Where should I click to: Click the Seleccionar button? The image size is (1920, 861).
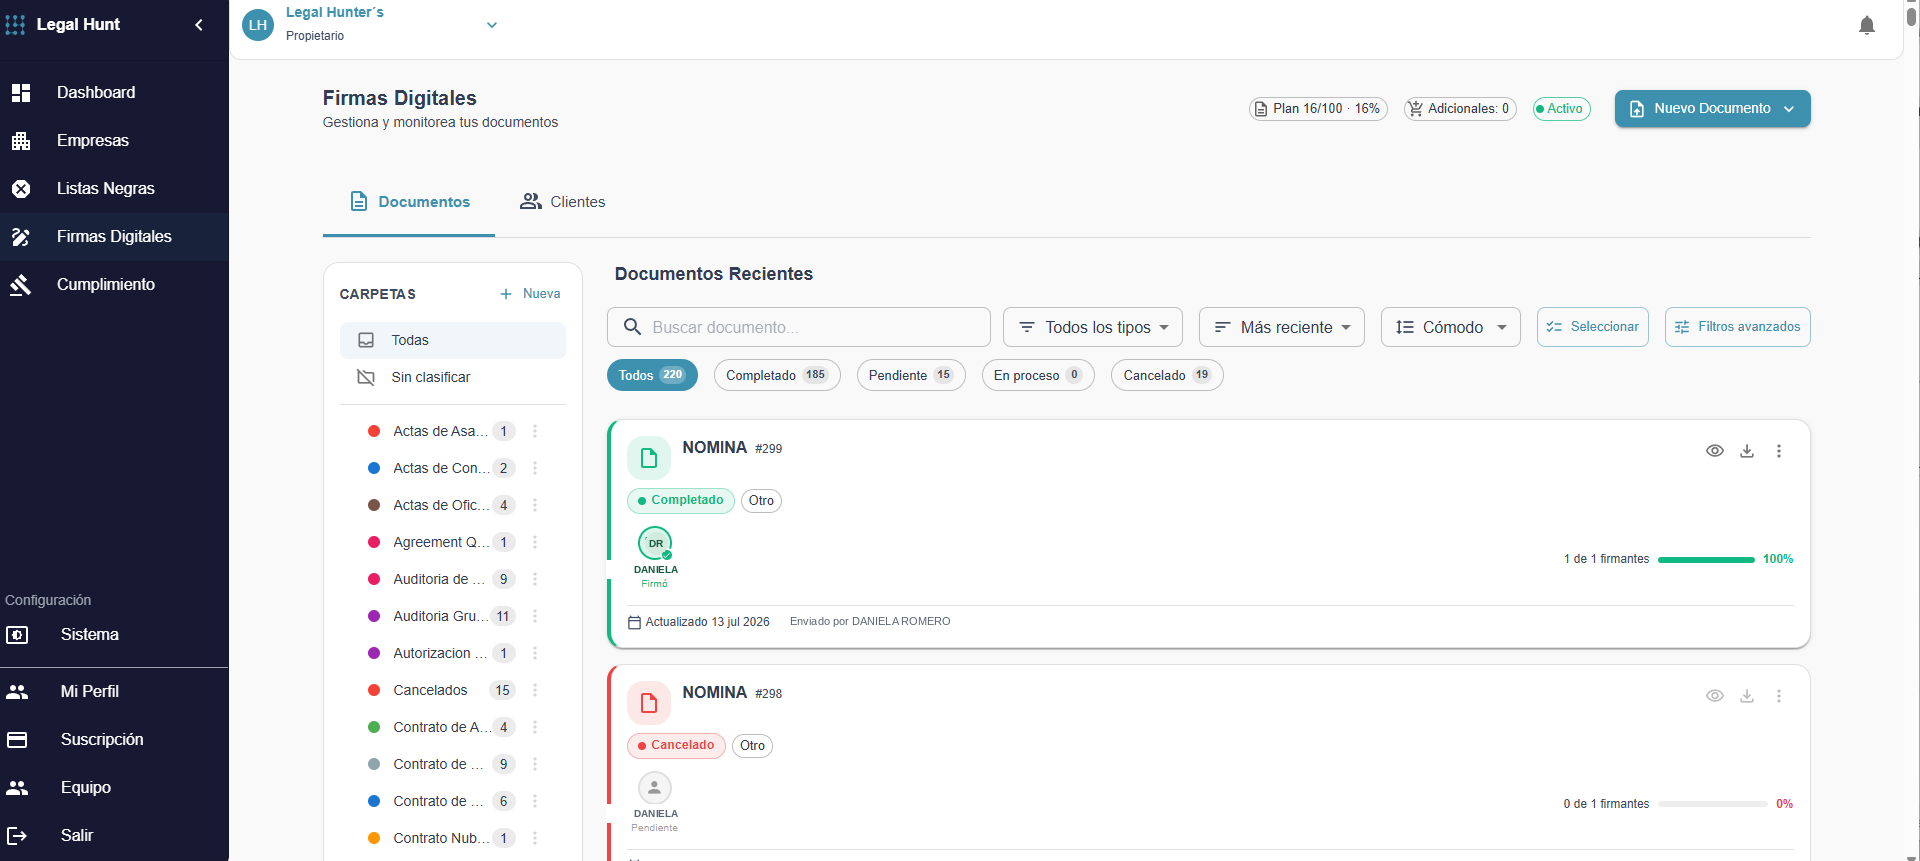(1592, 327)
